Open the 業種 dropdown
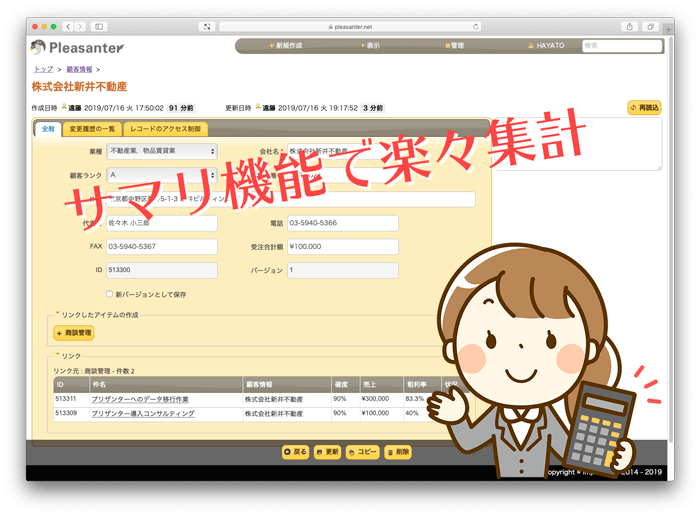The image size is (700, 515). pyautogui.click(x=162, y=151)
